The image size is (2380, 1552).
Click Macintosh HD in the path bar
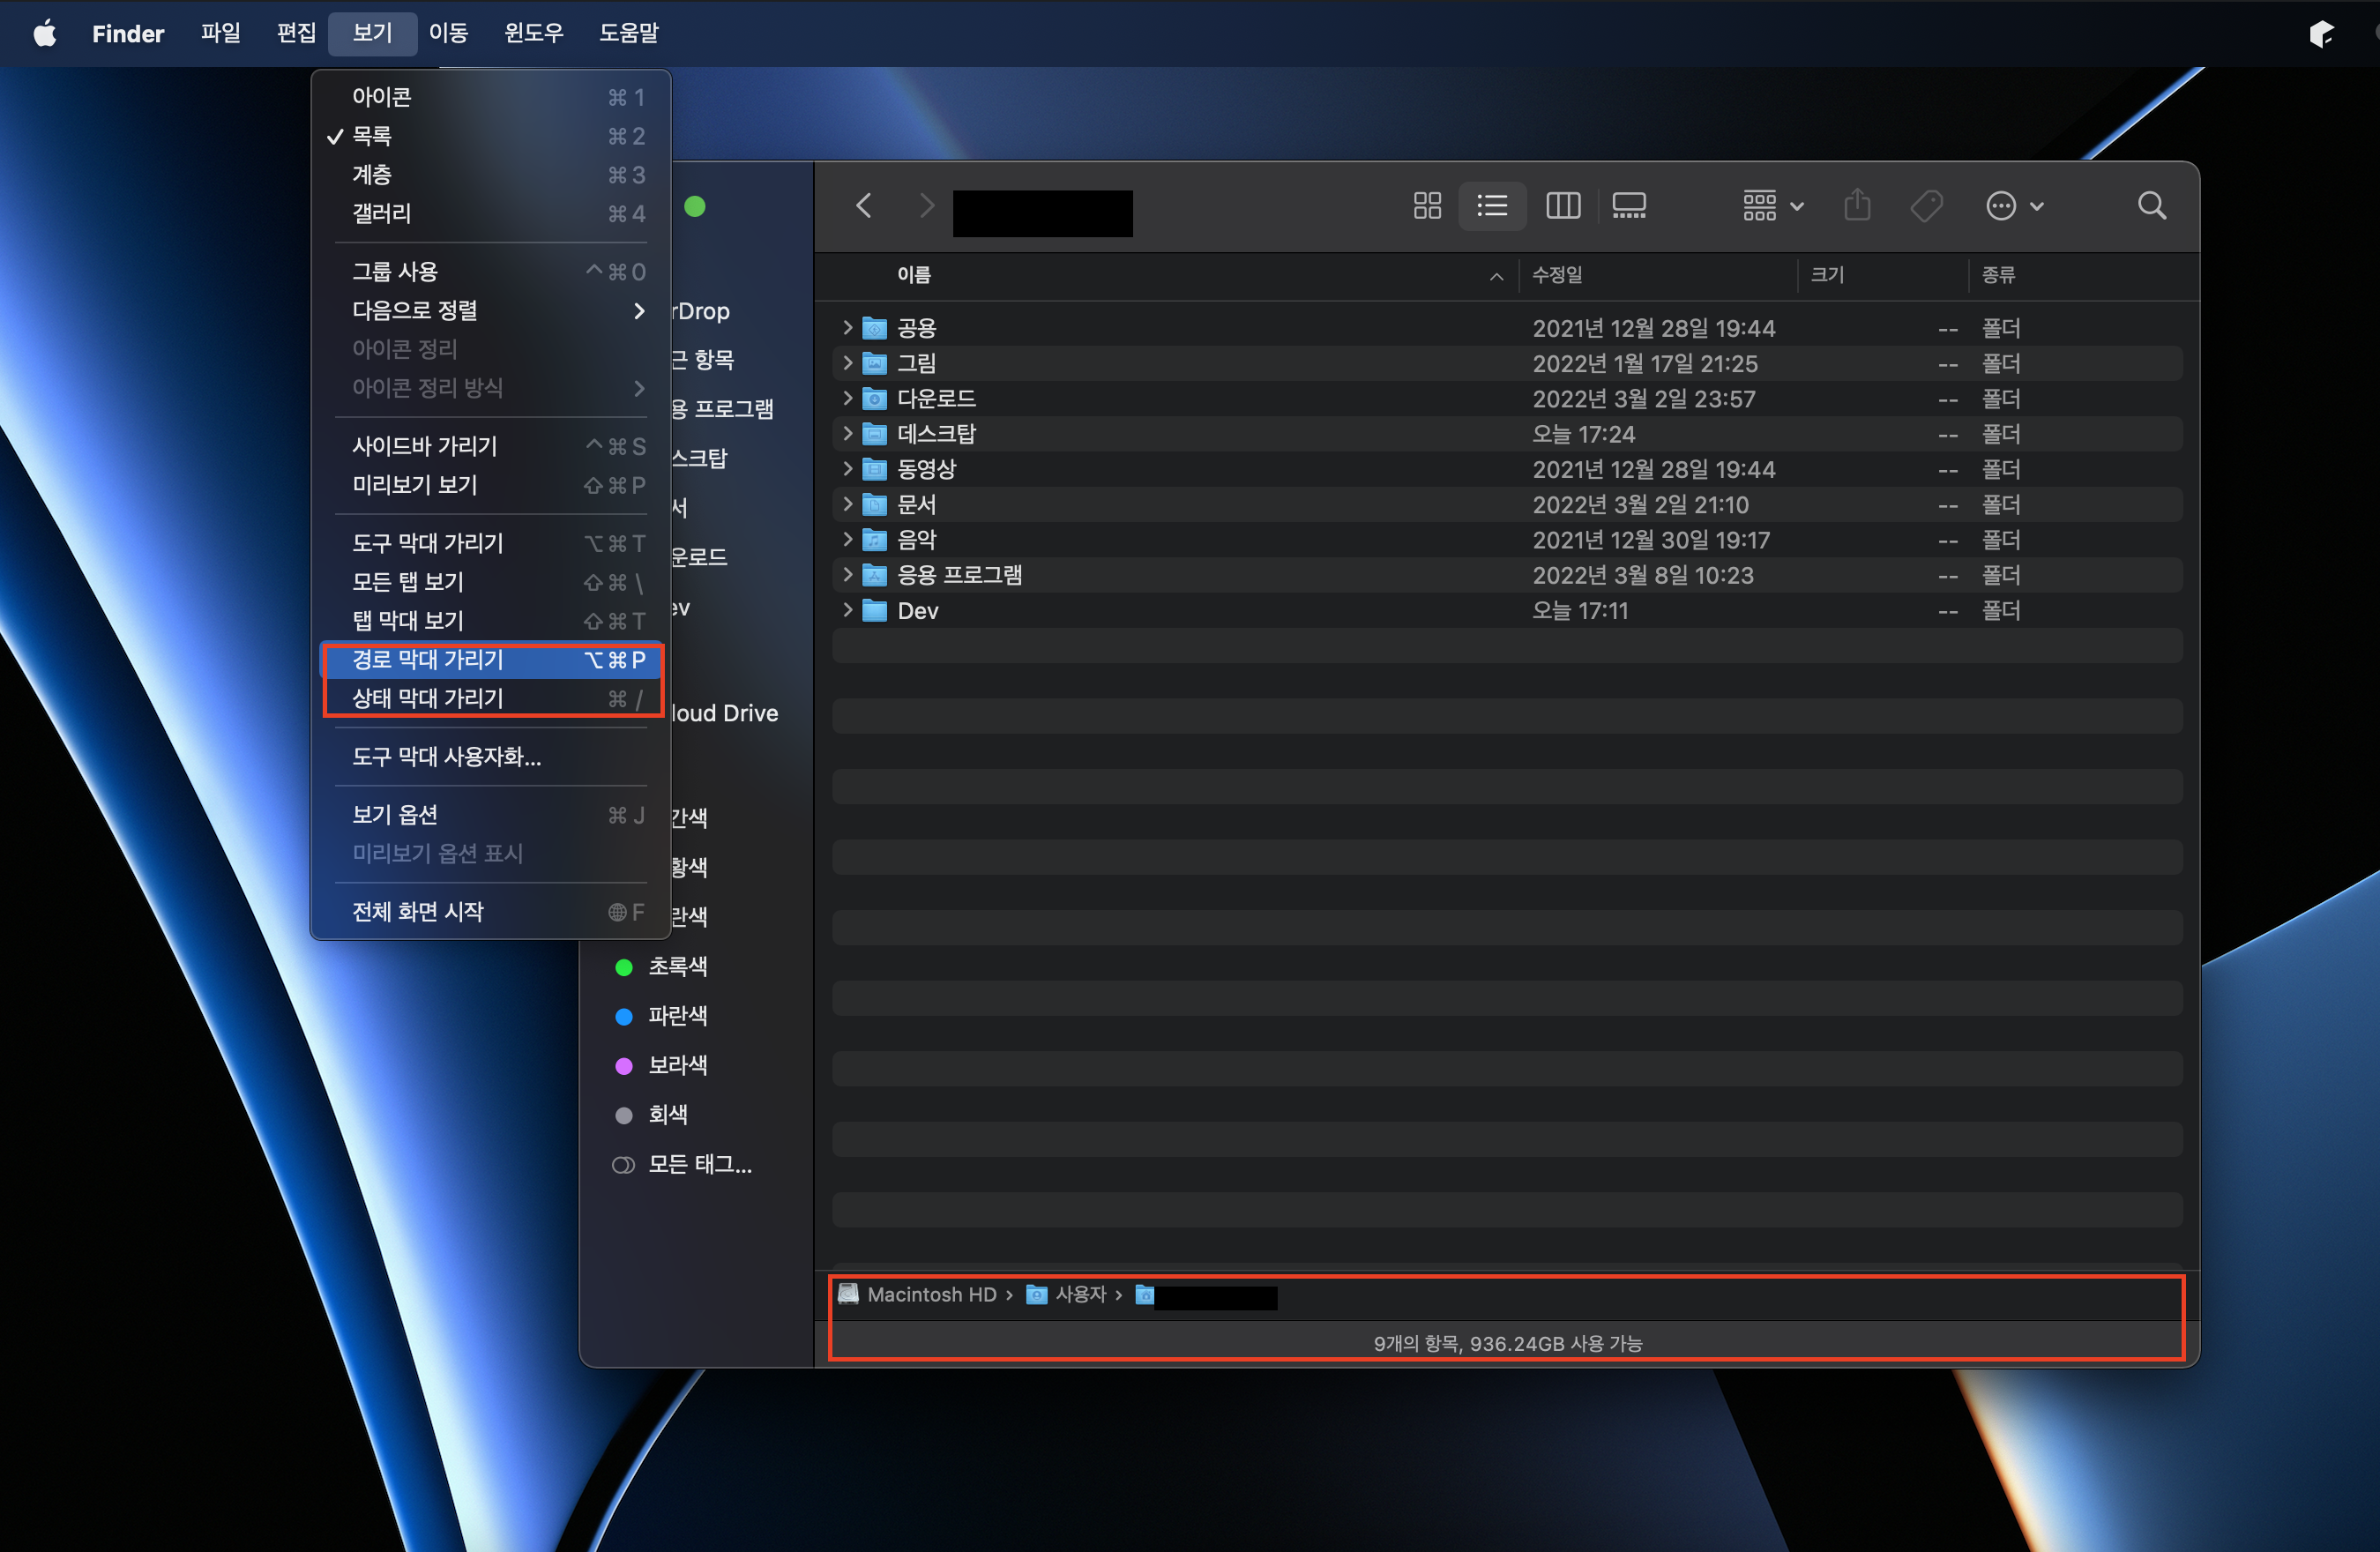coord(930,1295)
